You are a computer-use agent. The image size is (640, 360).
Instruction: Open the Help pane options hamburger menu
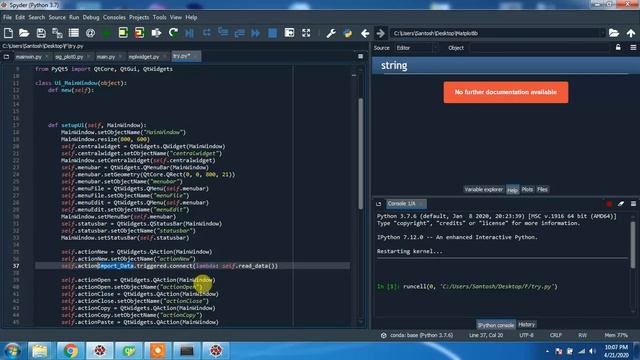click(x=633, y=48)
